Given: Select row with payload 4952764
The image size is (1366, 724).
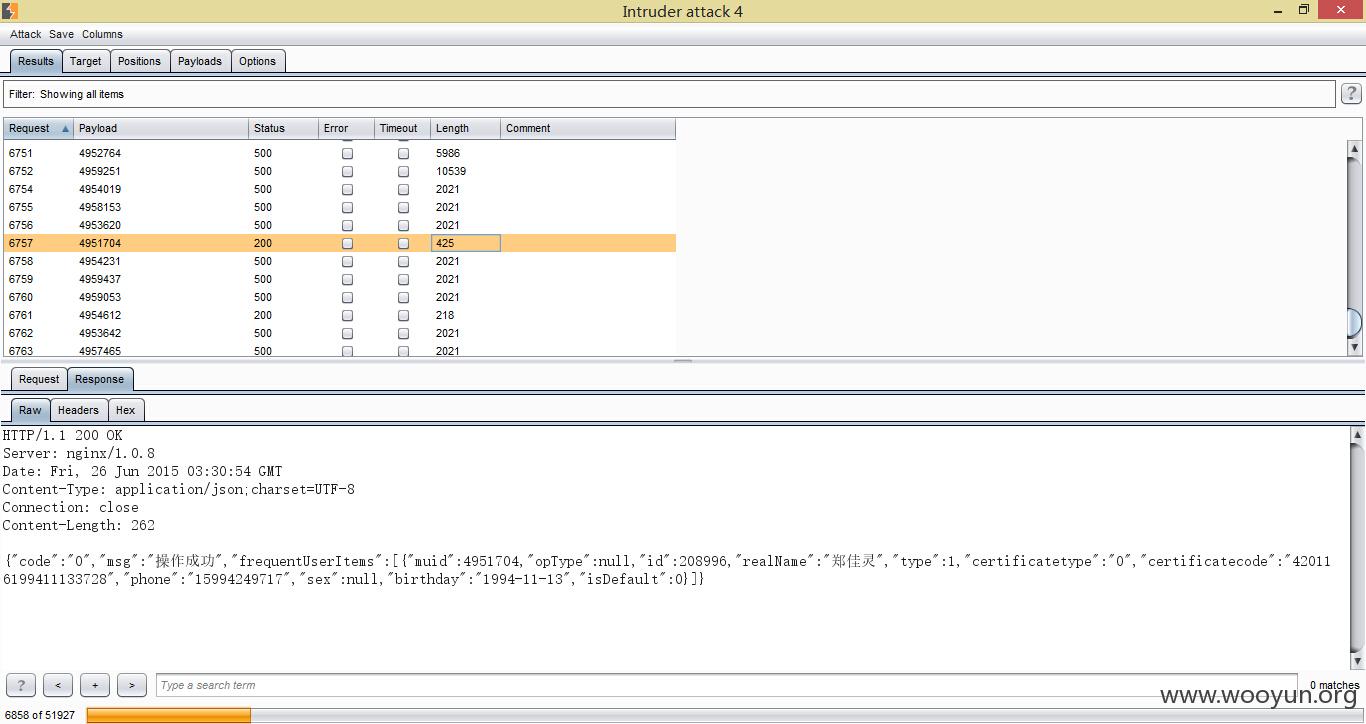Looking at the screenshot, I should [339, 153].
